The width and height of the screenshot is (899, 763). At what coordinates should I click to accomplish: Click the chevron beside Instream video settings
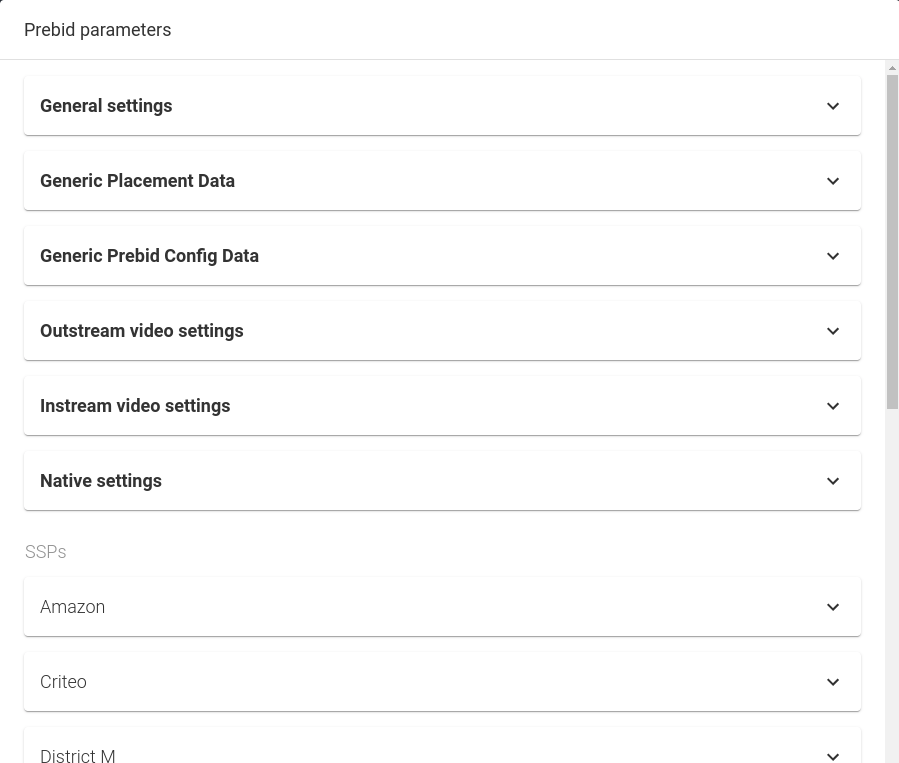click(833, 405)
